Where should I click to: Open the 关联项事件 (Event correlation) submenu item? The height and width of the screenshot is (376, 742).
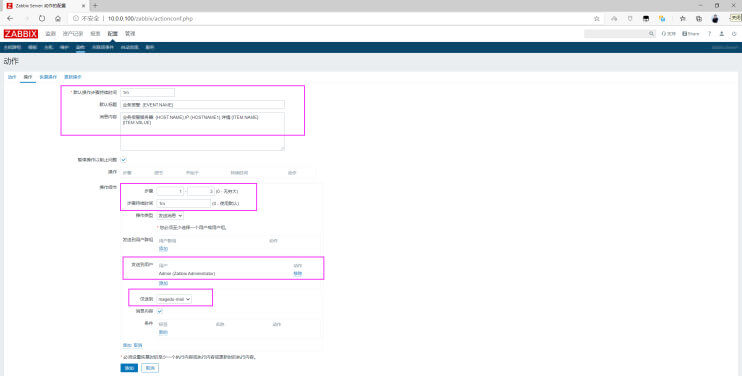pos(103,47)
